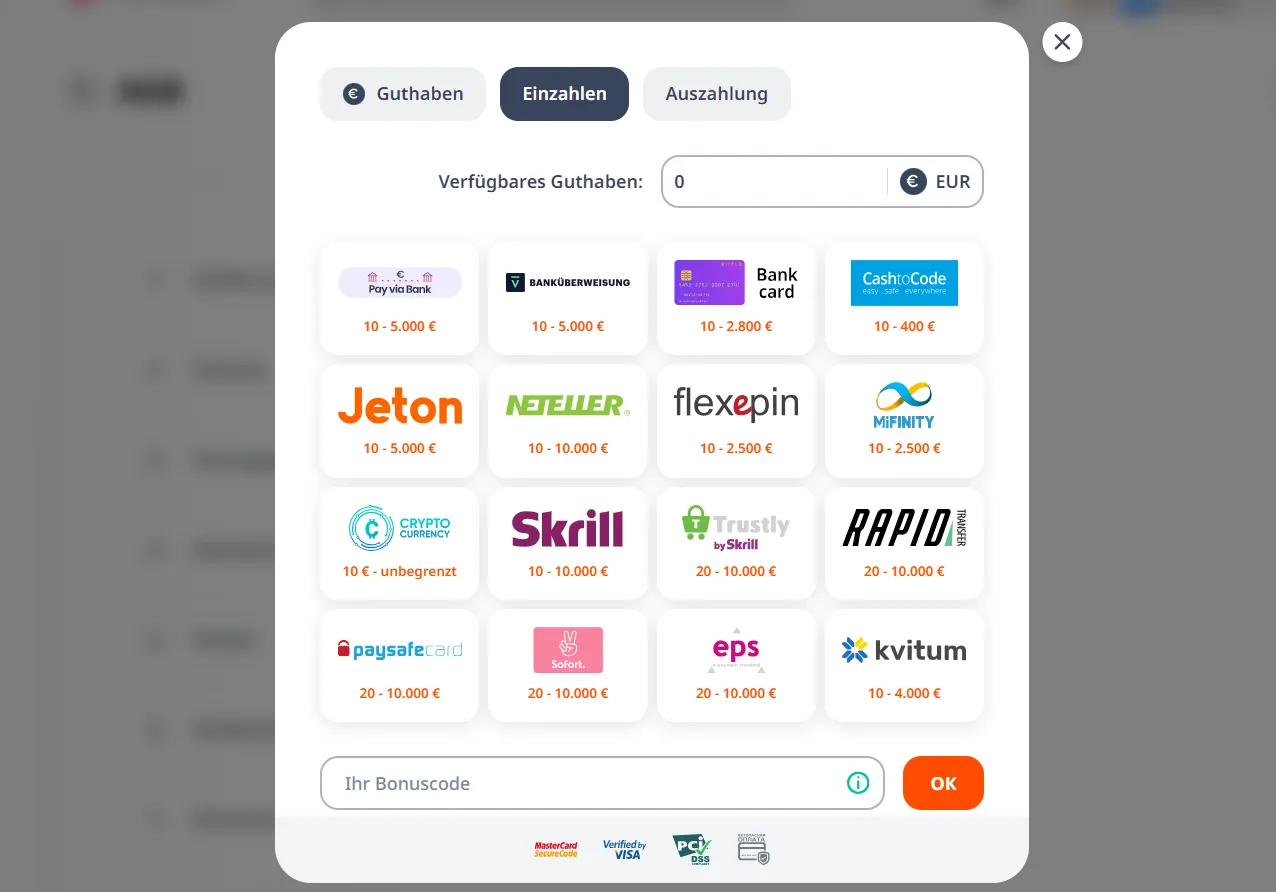Select the Pay via Bank payment option
Image resolution: width=1276 pixels, height=892 pixels.
click(x=400, y=298)
